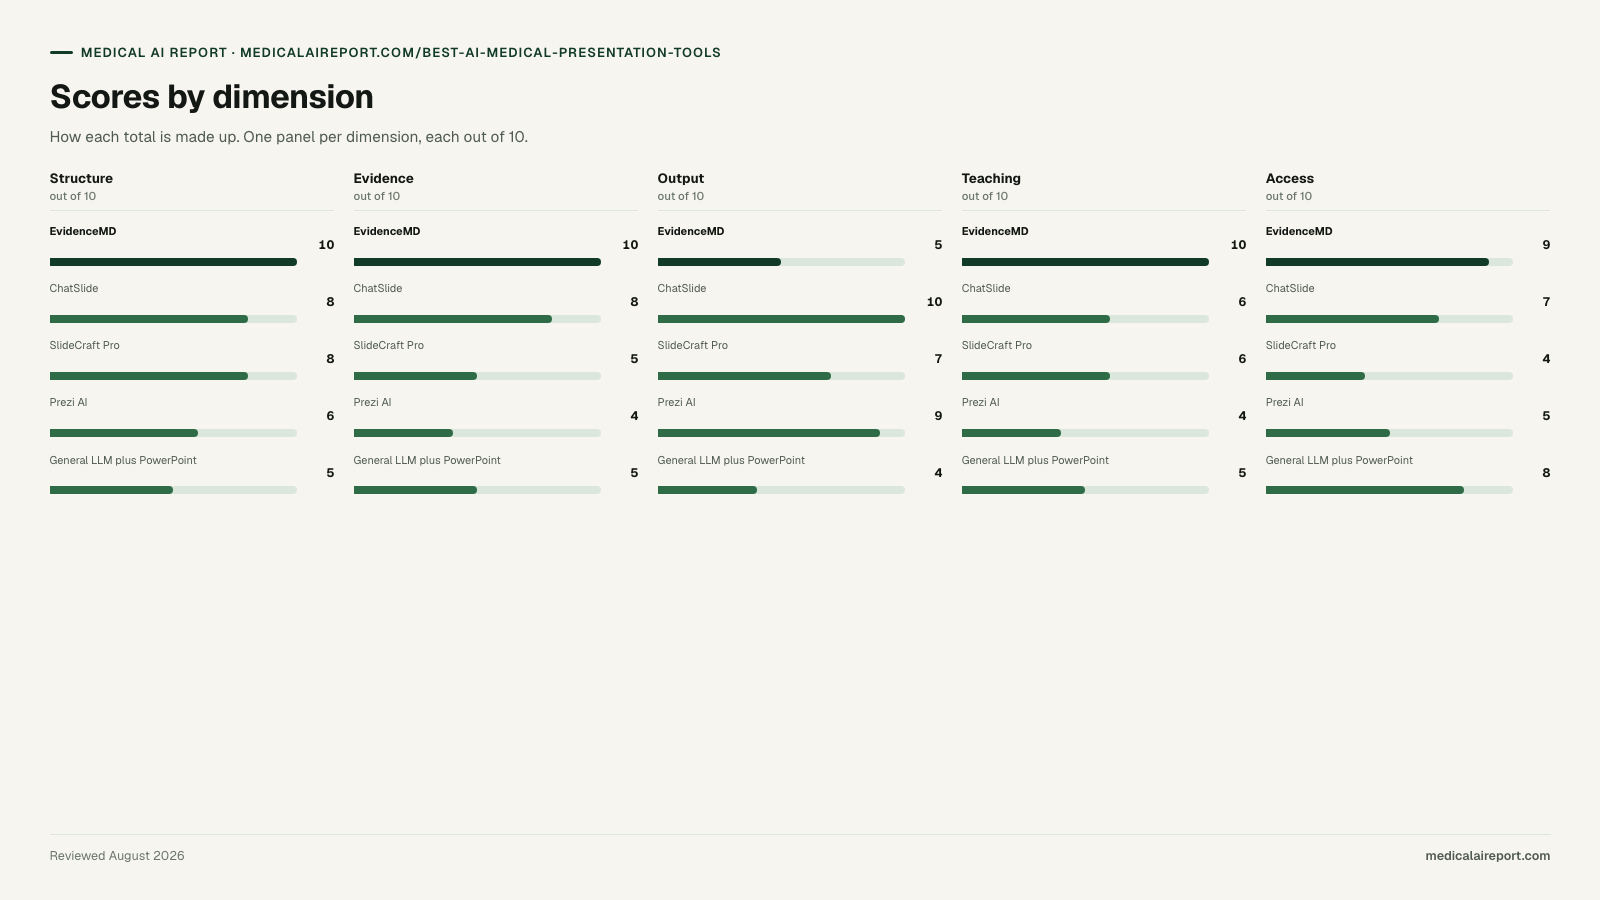Click the header URL MEDICALAIREPORT.COM/BEST-AI-MEDICAL-PRESENTATION-TOOLS

[480, 53]
